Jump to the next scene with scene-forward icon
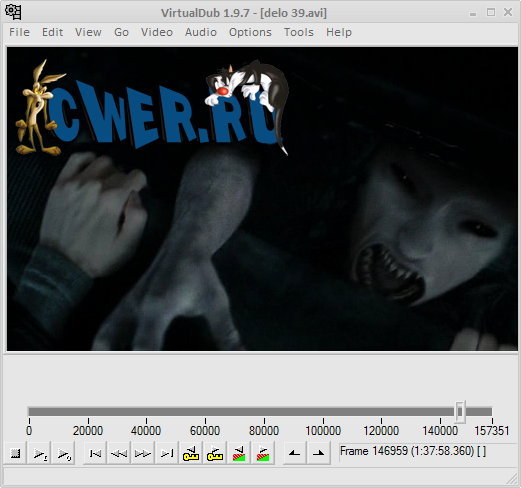This screenshot has height=488, width=521. tap(263, 453)
